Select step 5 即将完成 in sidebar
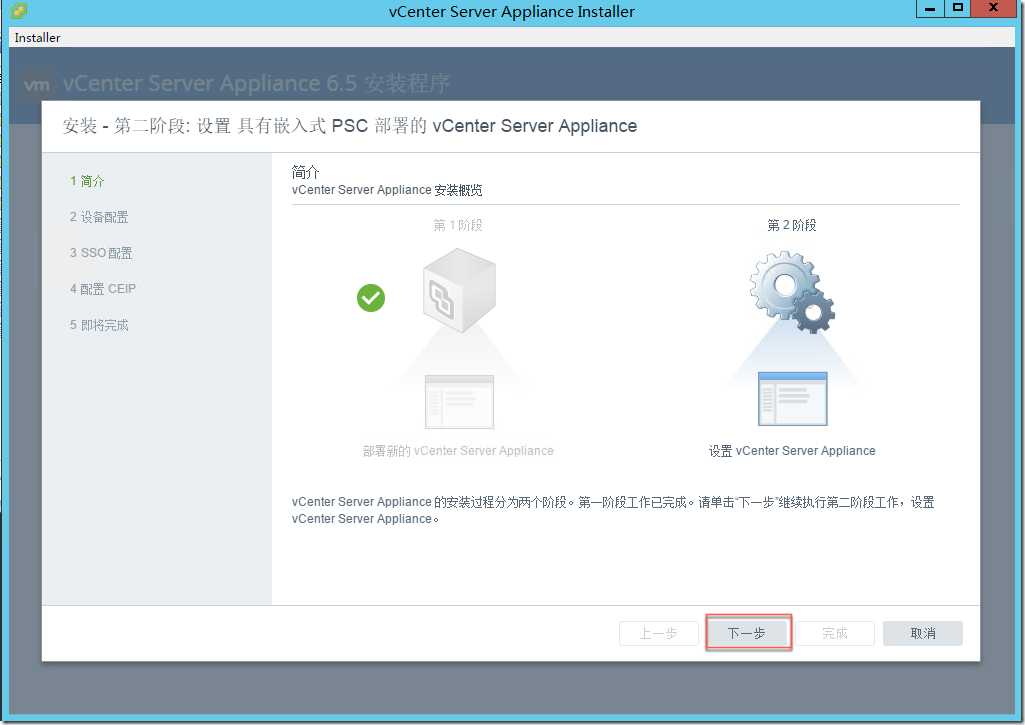Image resolution: width=1025 pixels, height=725 pixels. (x=99, y=325)
